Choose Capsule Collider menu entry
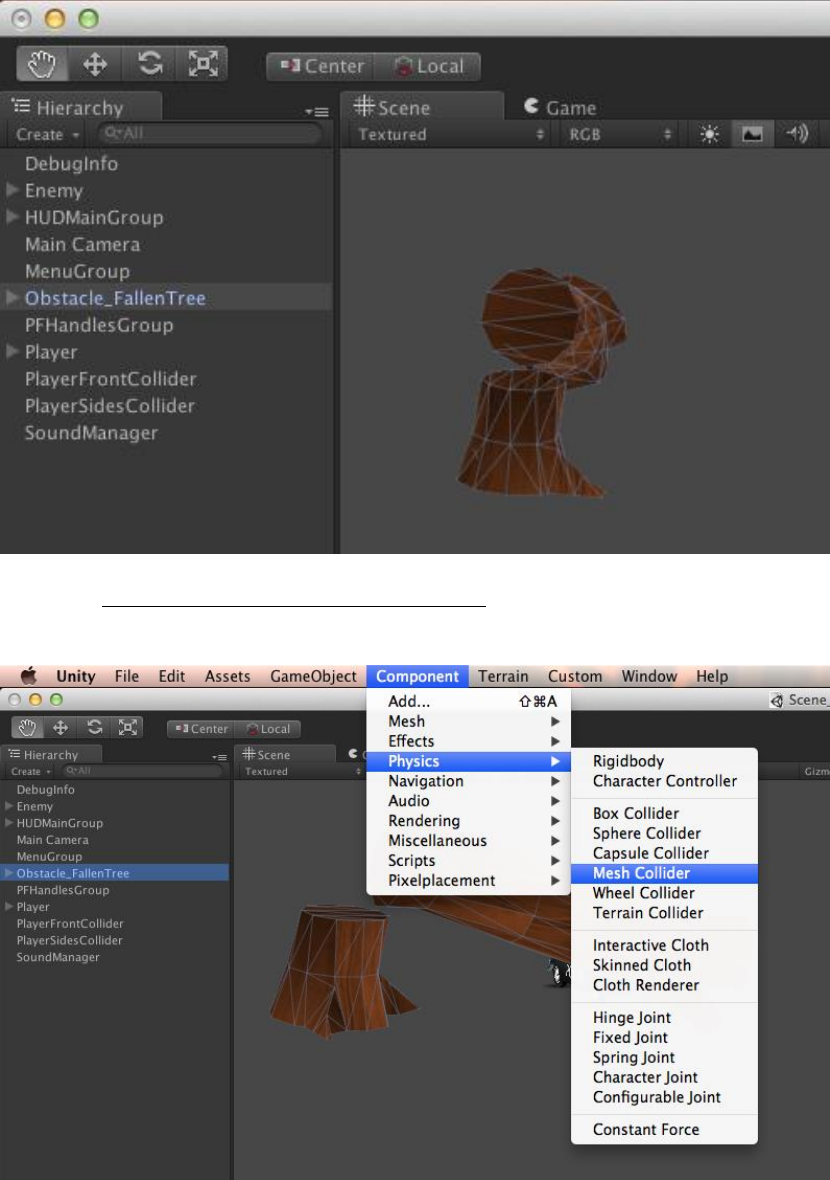The image size is (830, 1180). click(664, 853)
